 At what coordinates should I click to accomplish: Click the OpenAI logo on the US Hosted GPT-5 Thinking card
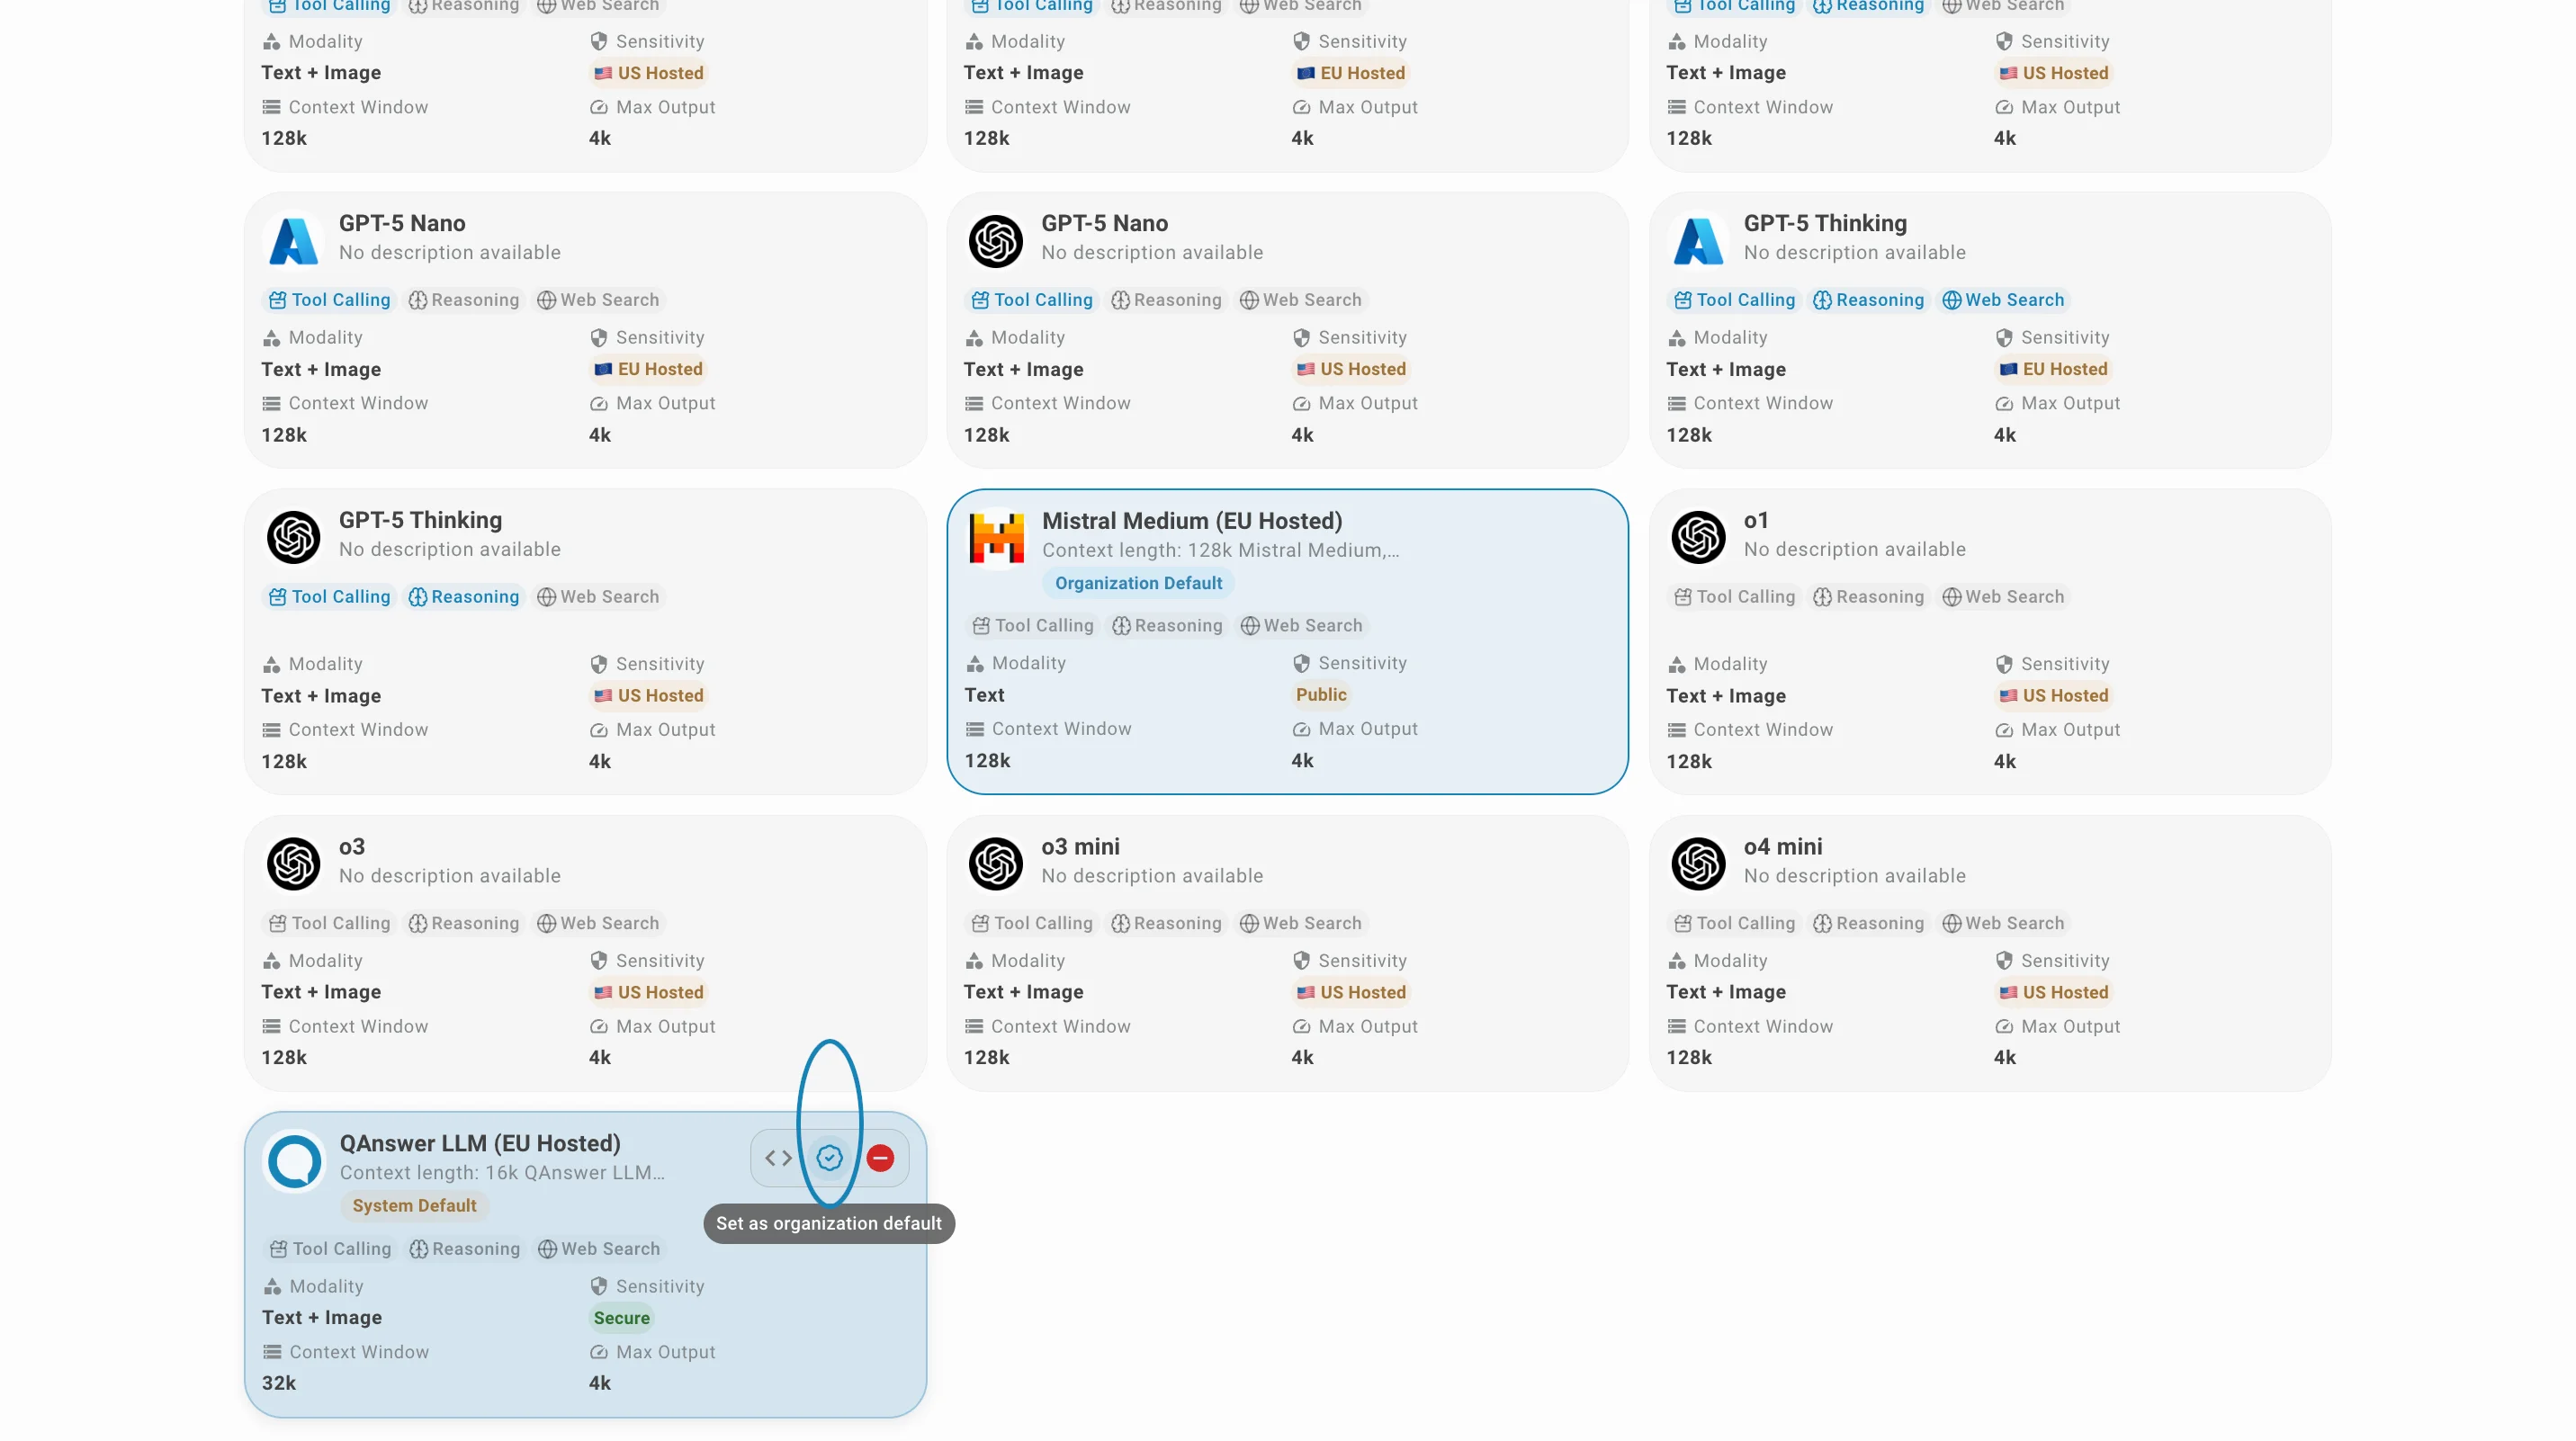294,537
